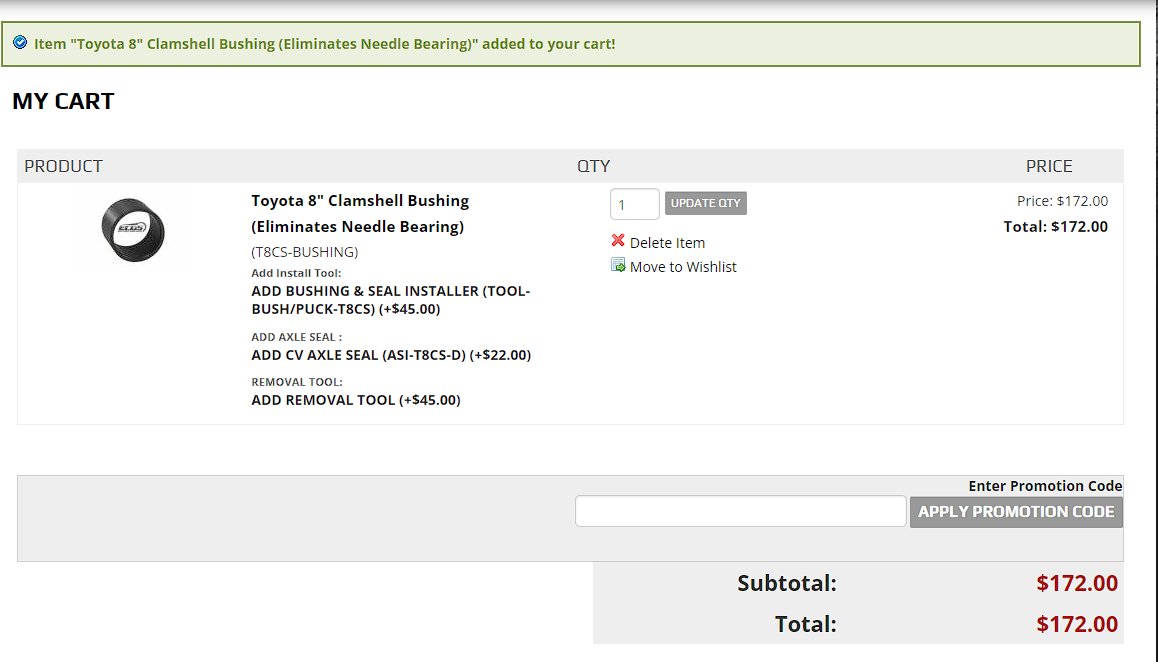Select the bold Total: $172.00 in the price column
Image resolution: width=1158 pixels, height=662 pixels.
tap(1055, 227)
